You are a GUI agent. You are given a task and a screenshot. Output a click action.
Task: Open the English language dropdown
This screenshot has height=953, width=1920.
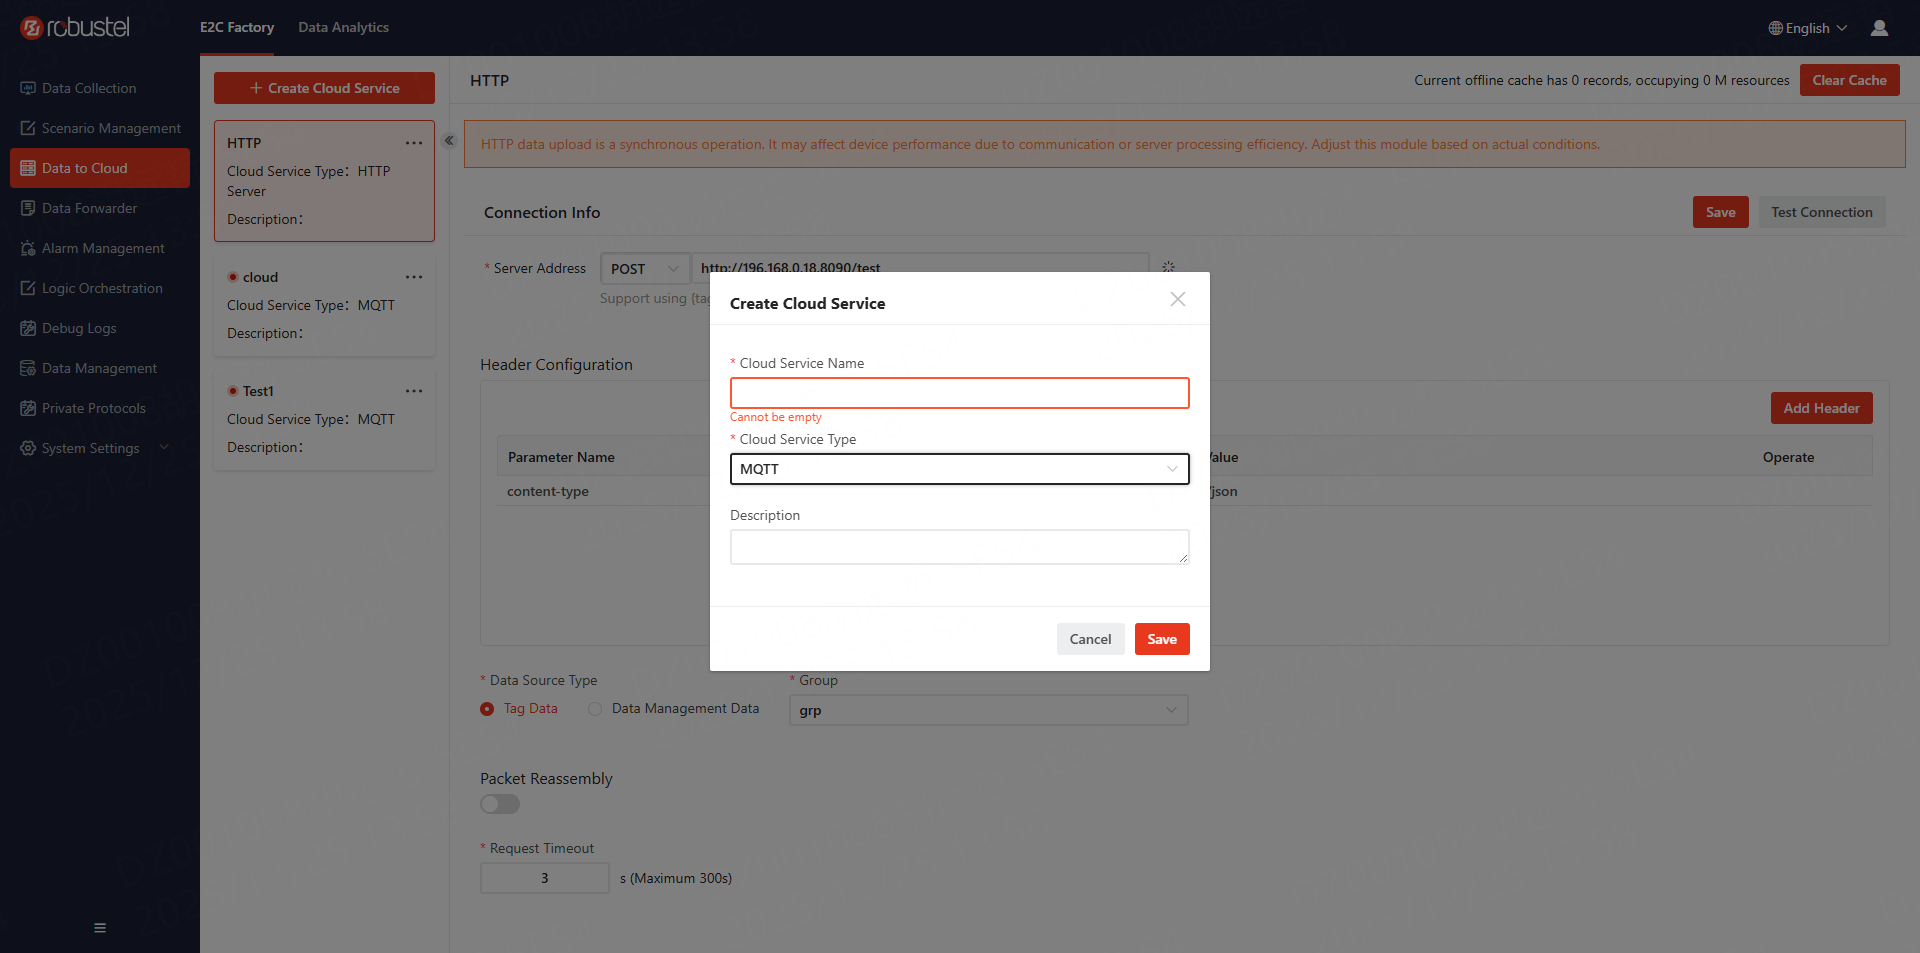pyautogui.click(x=1807, y=28)
